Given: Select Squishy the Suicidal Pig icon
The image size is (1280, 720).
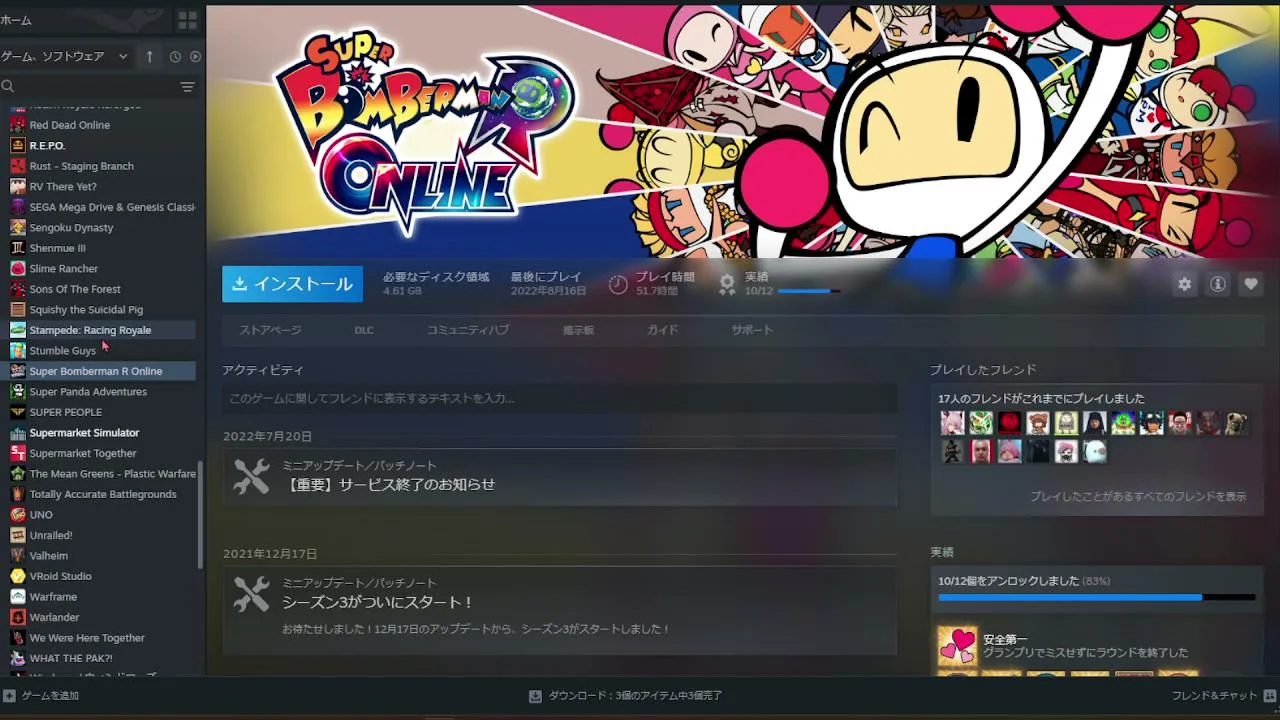Looking at the screenshot, I should coord(17,310).
